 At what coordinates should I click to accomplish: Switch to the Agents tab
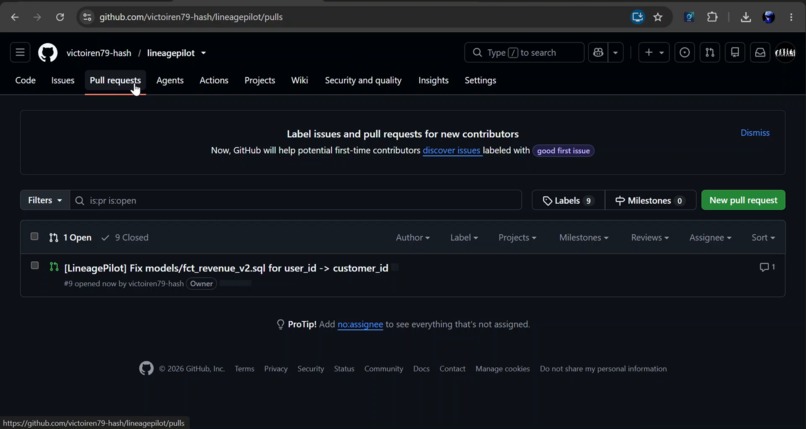tap(170, 80)
